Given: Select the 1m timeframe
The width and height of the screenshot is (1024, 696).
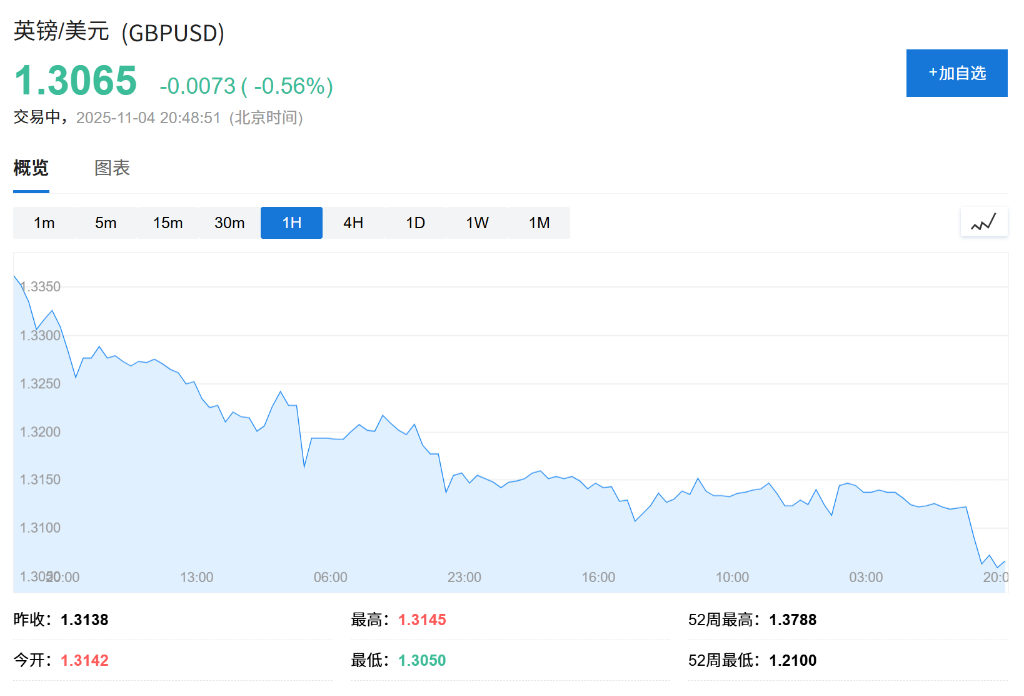Looking at the screenshot, I should pos(44,223).
